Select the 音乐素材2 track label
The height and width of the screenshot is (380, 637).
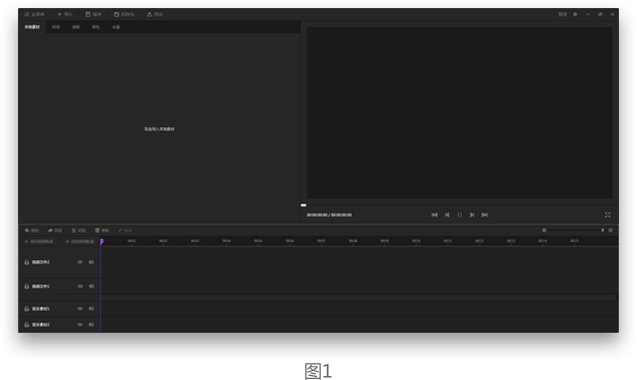pos(41,325)
